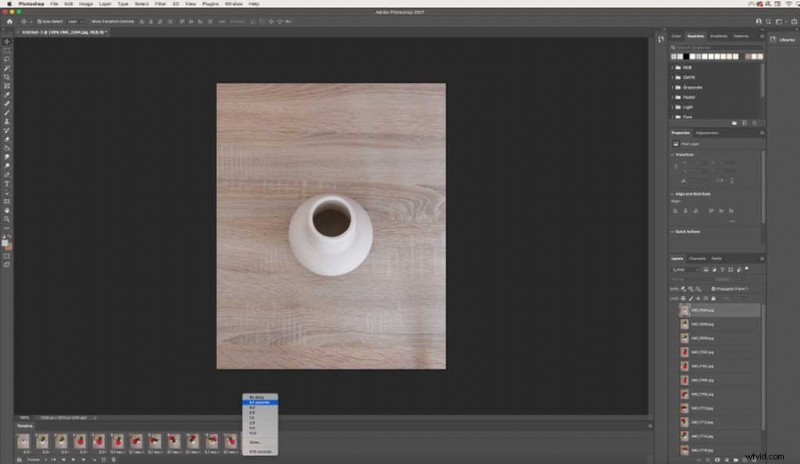Filter layers by pixel layers icon
The image size is (800, 464).
706,270
